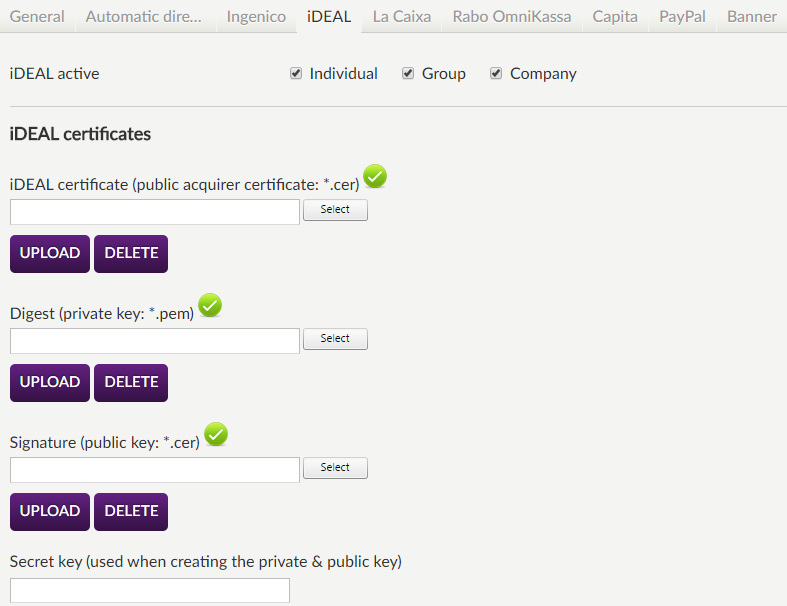Focus the iDEAL certificate file path field
Image resolution: width=787 pixels, height=606 pixels.
point(155,212)
